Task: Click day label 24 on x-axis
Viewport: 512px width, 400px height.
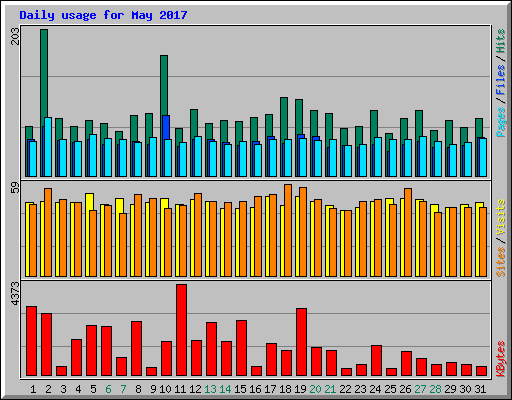Action: coord(375,389)
